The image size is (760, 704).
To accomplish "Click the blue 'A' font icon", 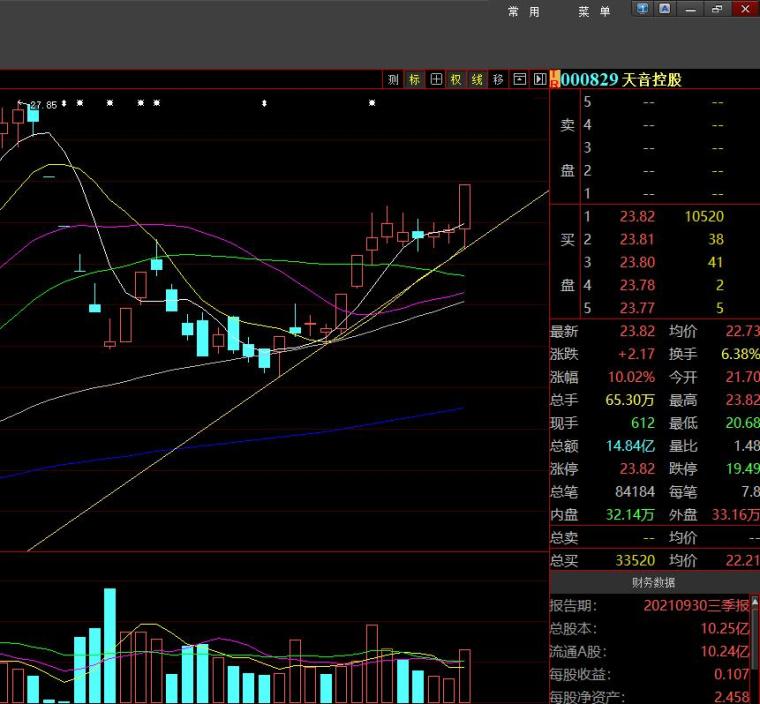I will point(664,9).
